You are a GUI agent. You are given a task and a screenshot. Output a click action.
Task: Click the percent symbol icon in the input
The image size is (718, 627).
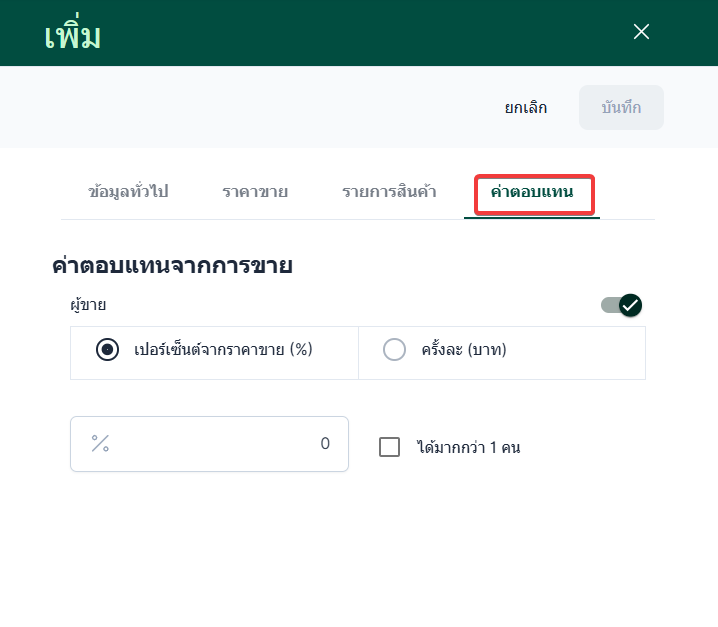(100, 444)
